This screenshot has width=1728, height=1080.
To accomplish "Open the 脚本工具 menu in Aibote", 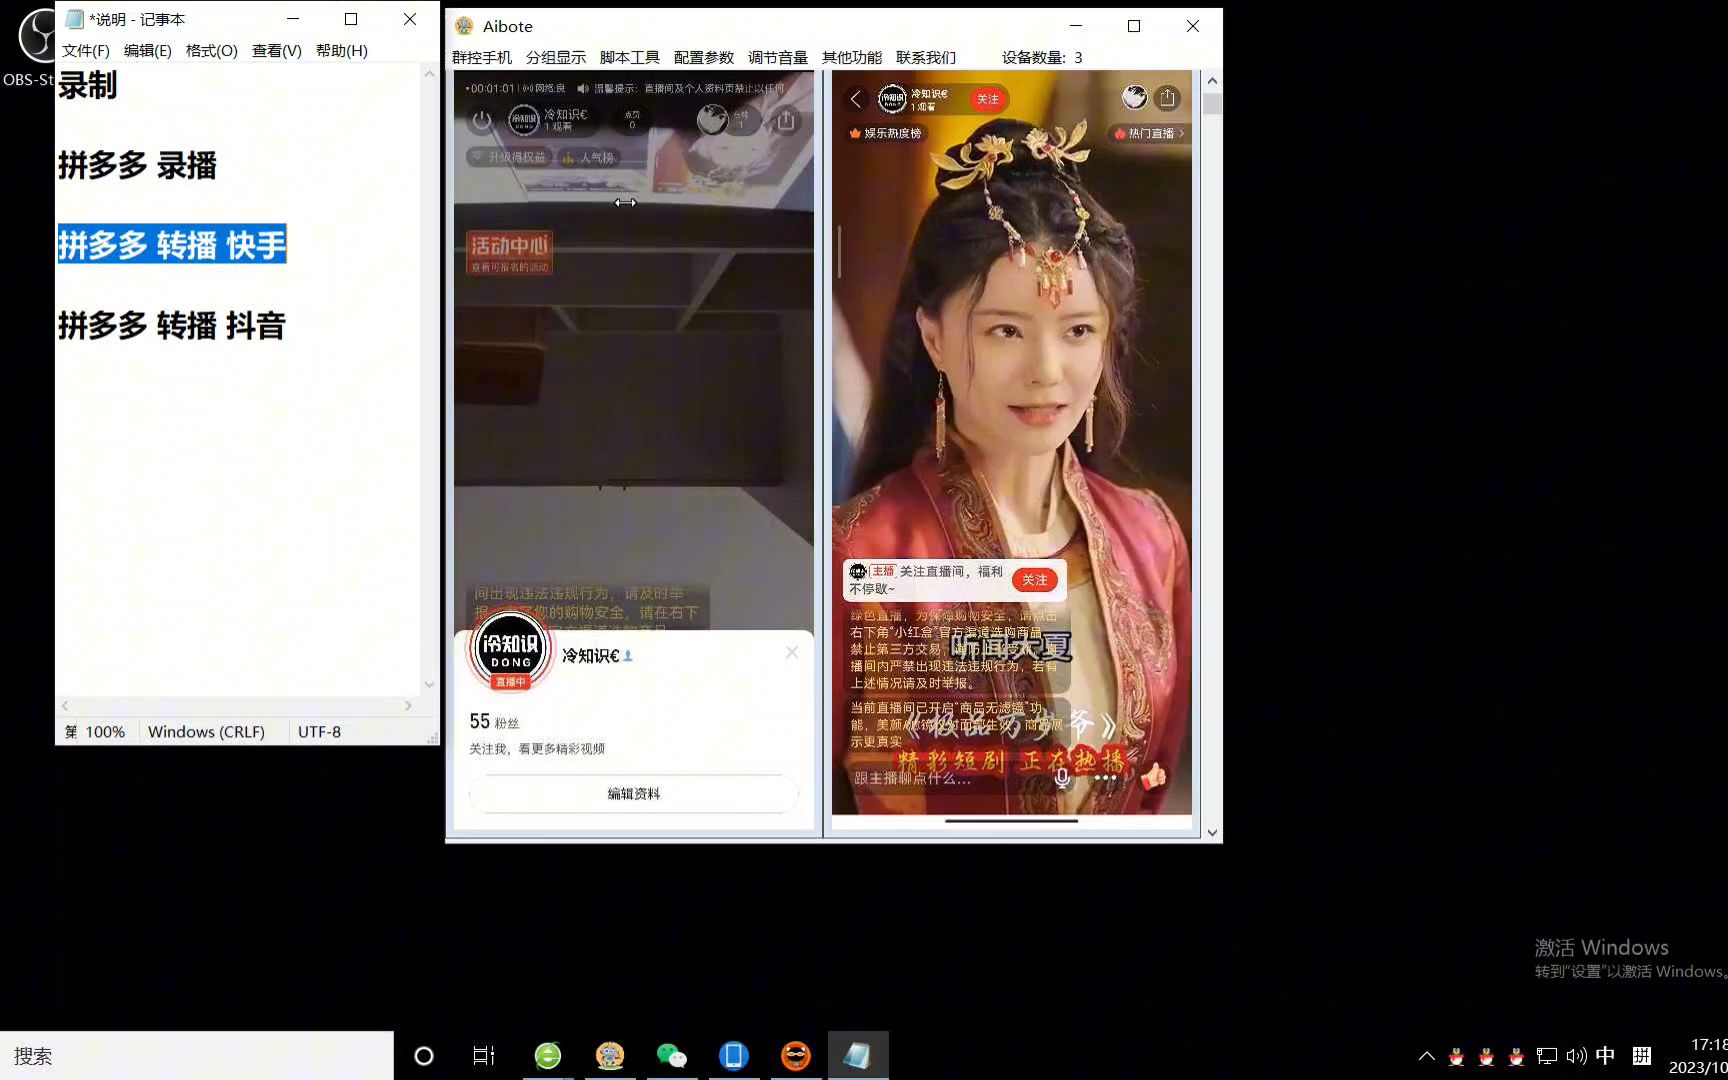I will (630, 57).
